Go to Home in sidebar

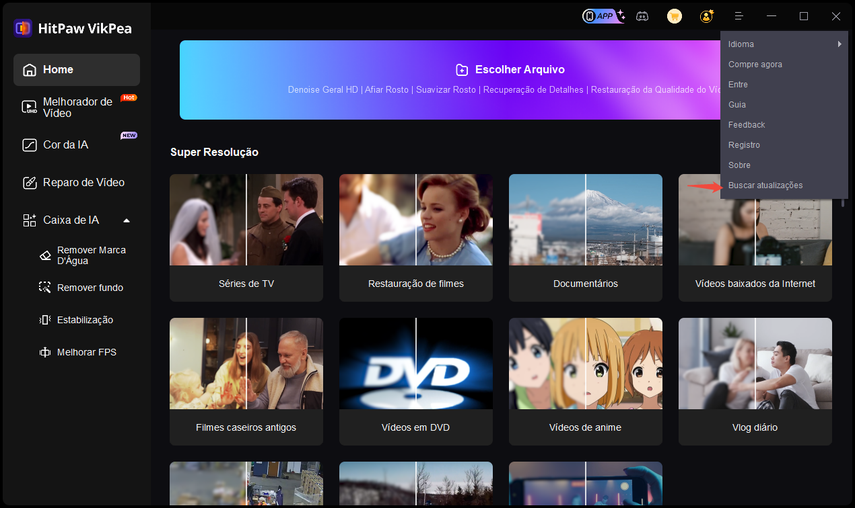[77, 70]
